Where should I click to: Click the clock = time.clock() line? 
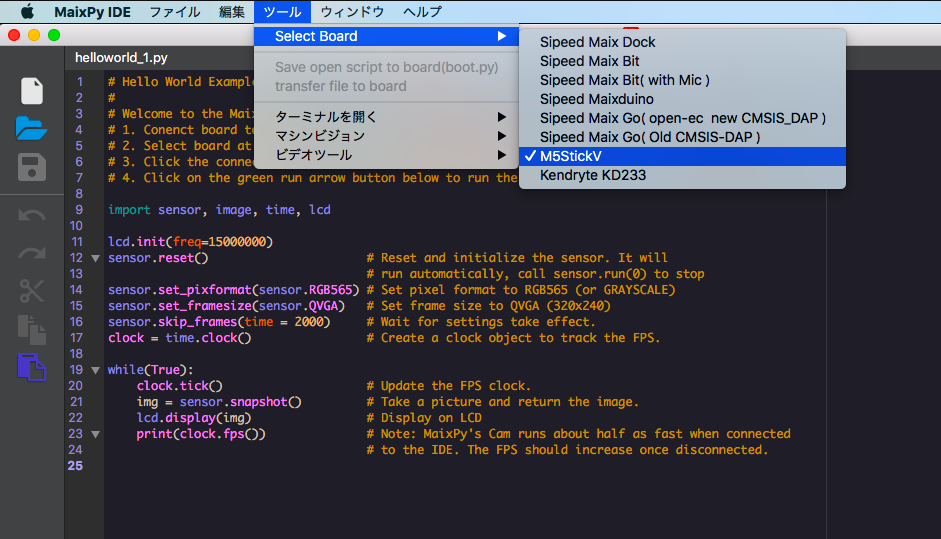point(179,338)
